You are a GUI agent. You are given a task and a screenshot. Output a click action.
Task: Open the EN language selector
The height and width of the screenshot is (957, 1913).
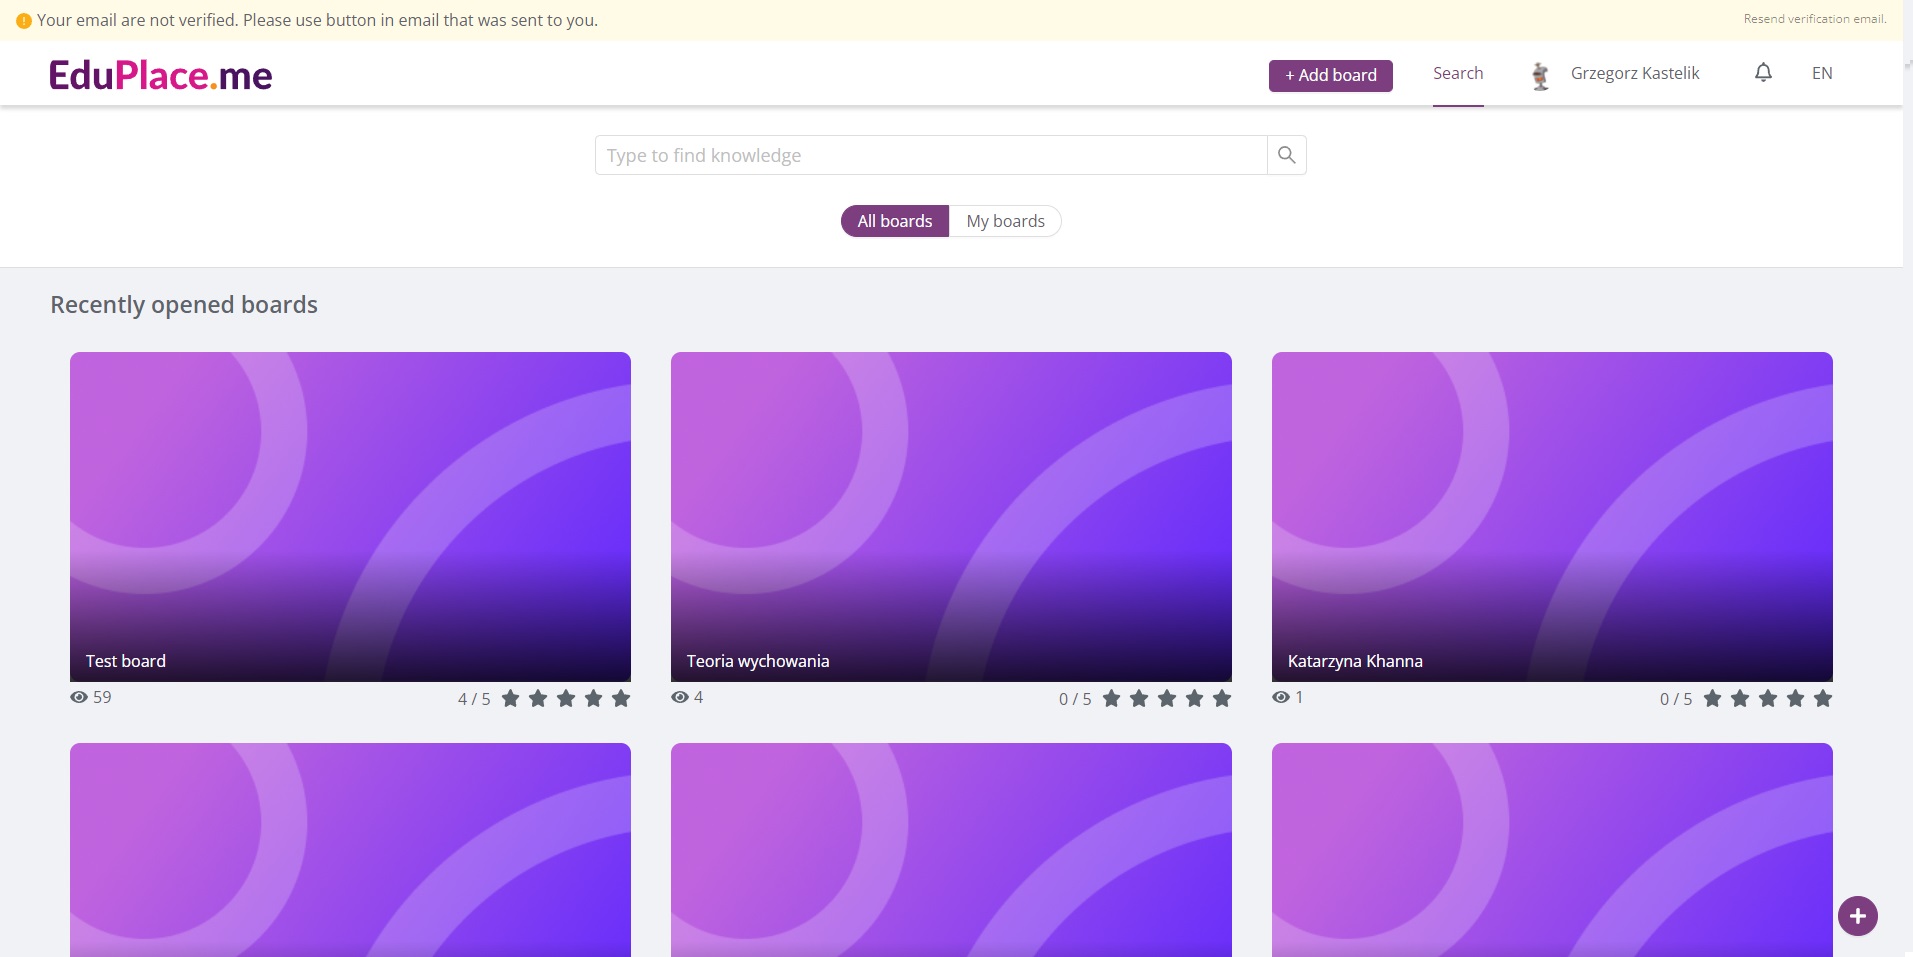coord(1821,73)
